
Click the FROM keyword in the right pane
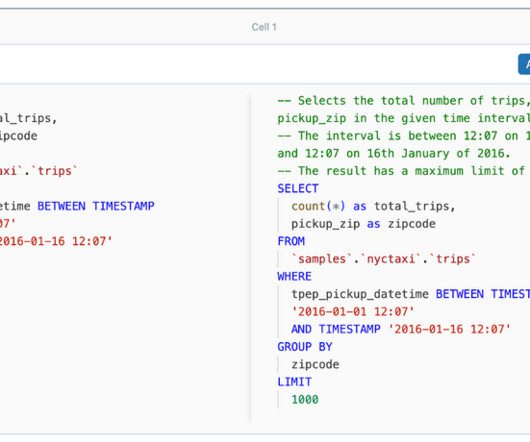[x=291, y=241]
